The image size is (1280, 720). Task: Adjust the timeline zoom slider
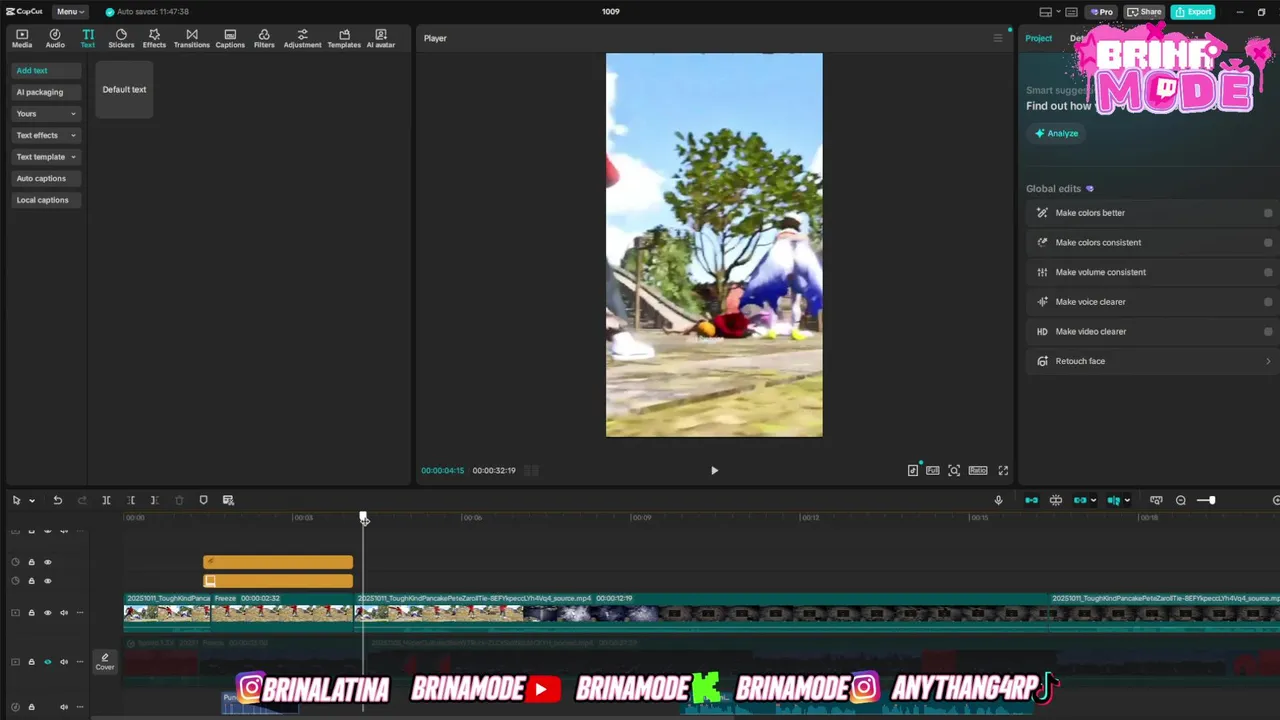pyautogui.click(x=1212, y=500)
